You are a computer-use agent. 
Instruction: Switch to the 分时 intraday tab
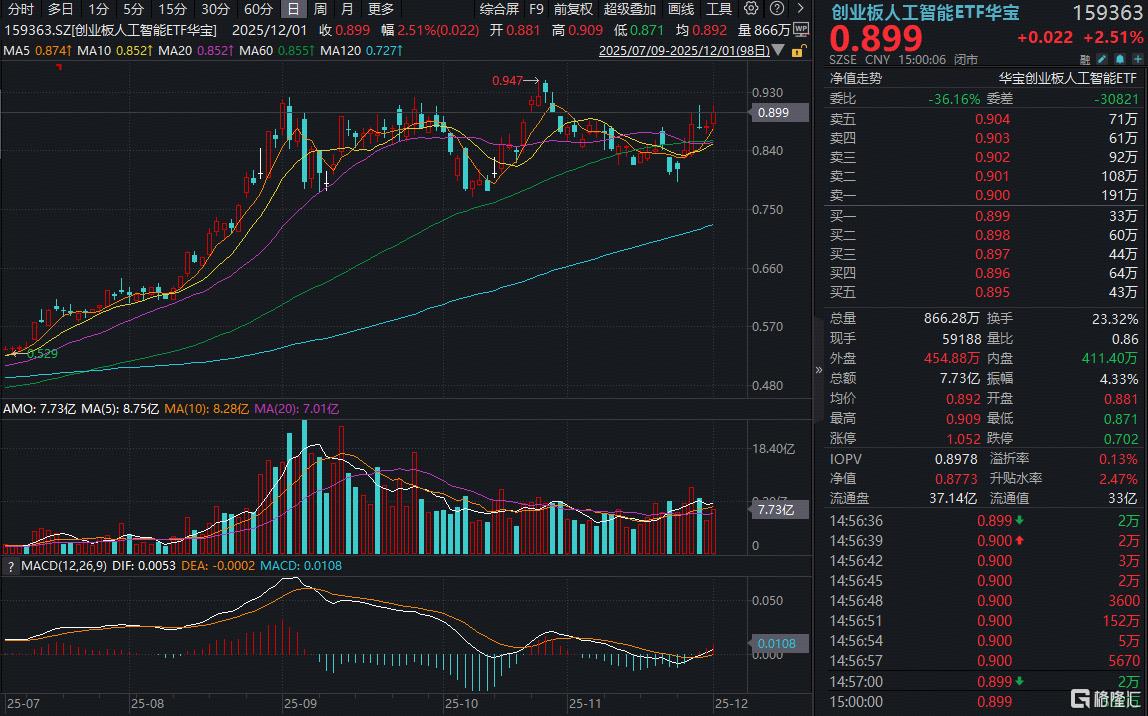click(x=20, y=9)
